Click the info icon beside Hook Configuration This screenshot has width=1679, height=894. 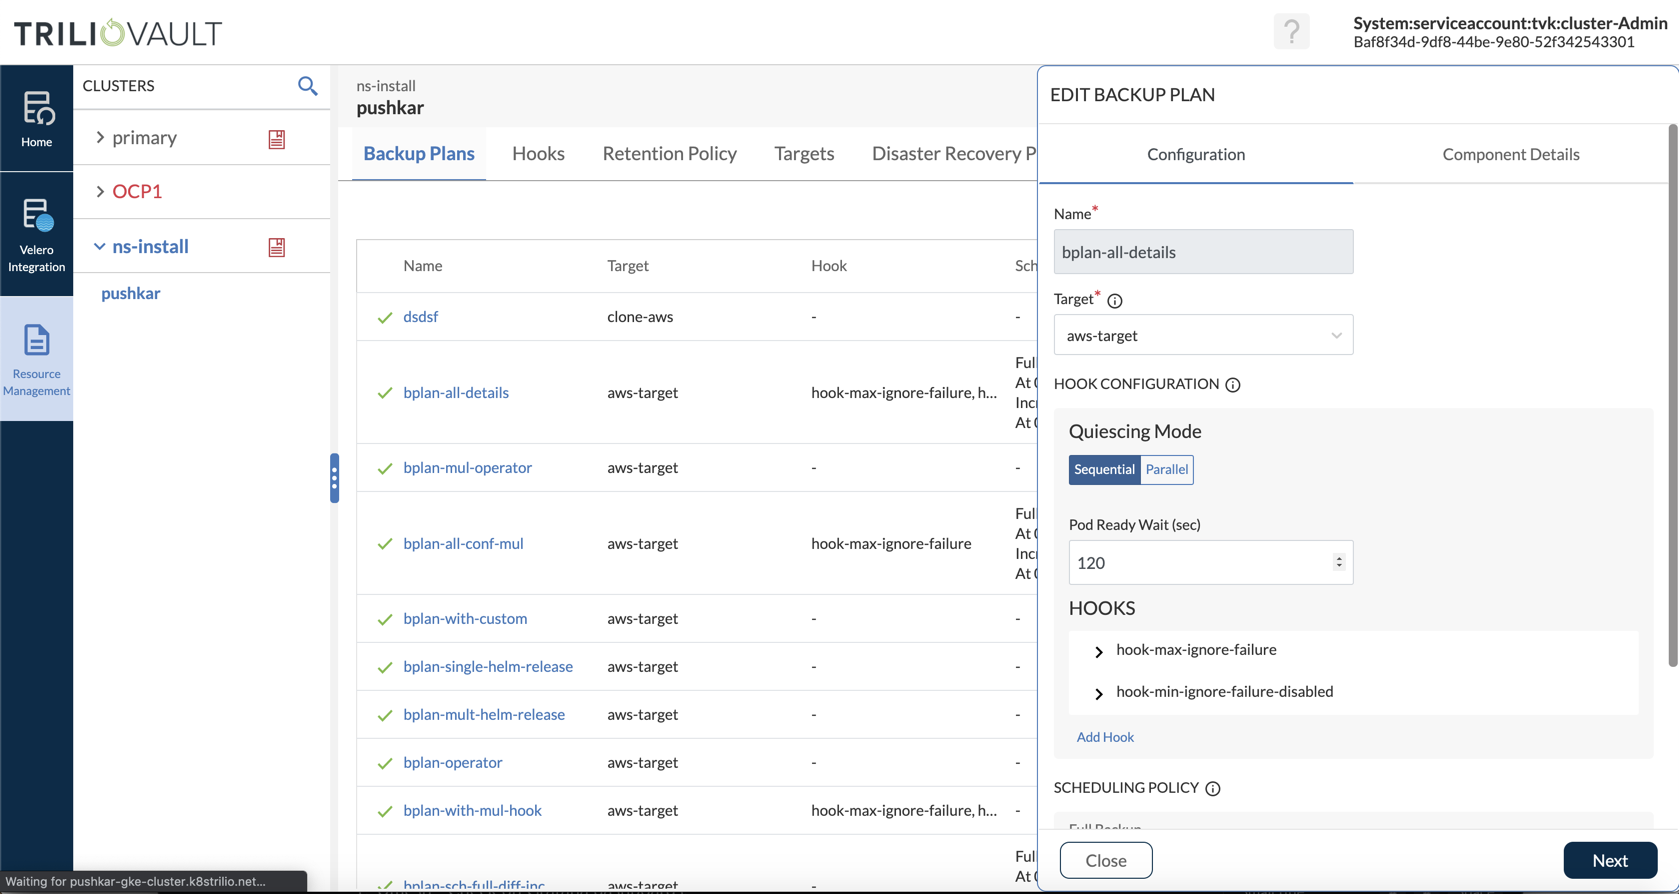(1233, 385)
